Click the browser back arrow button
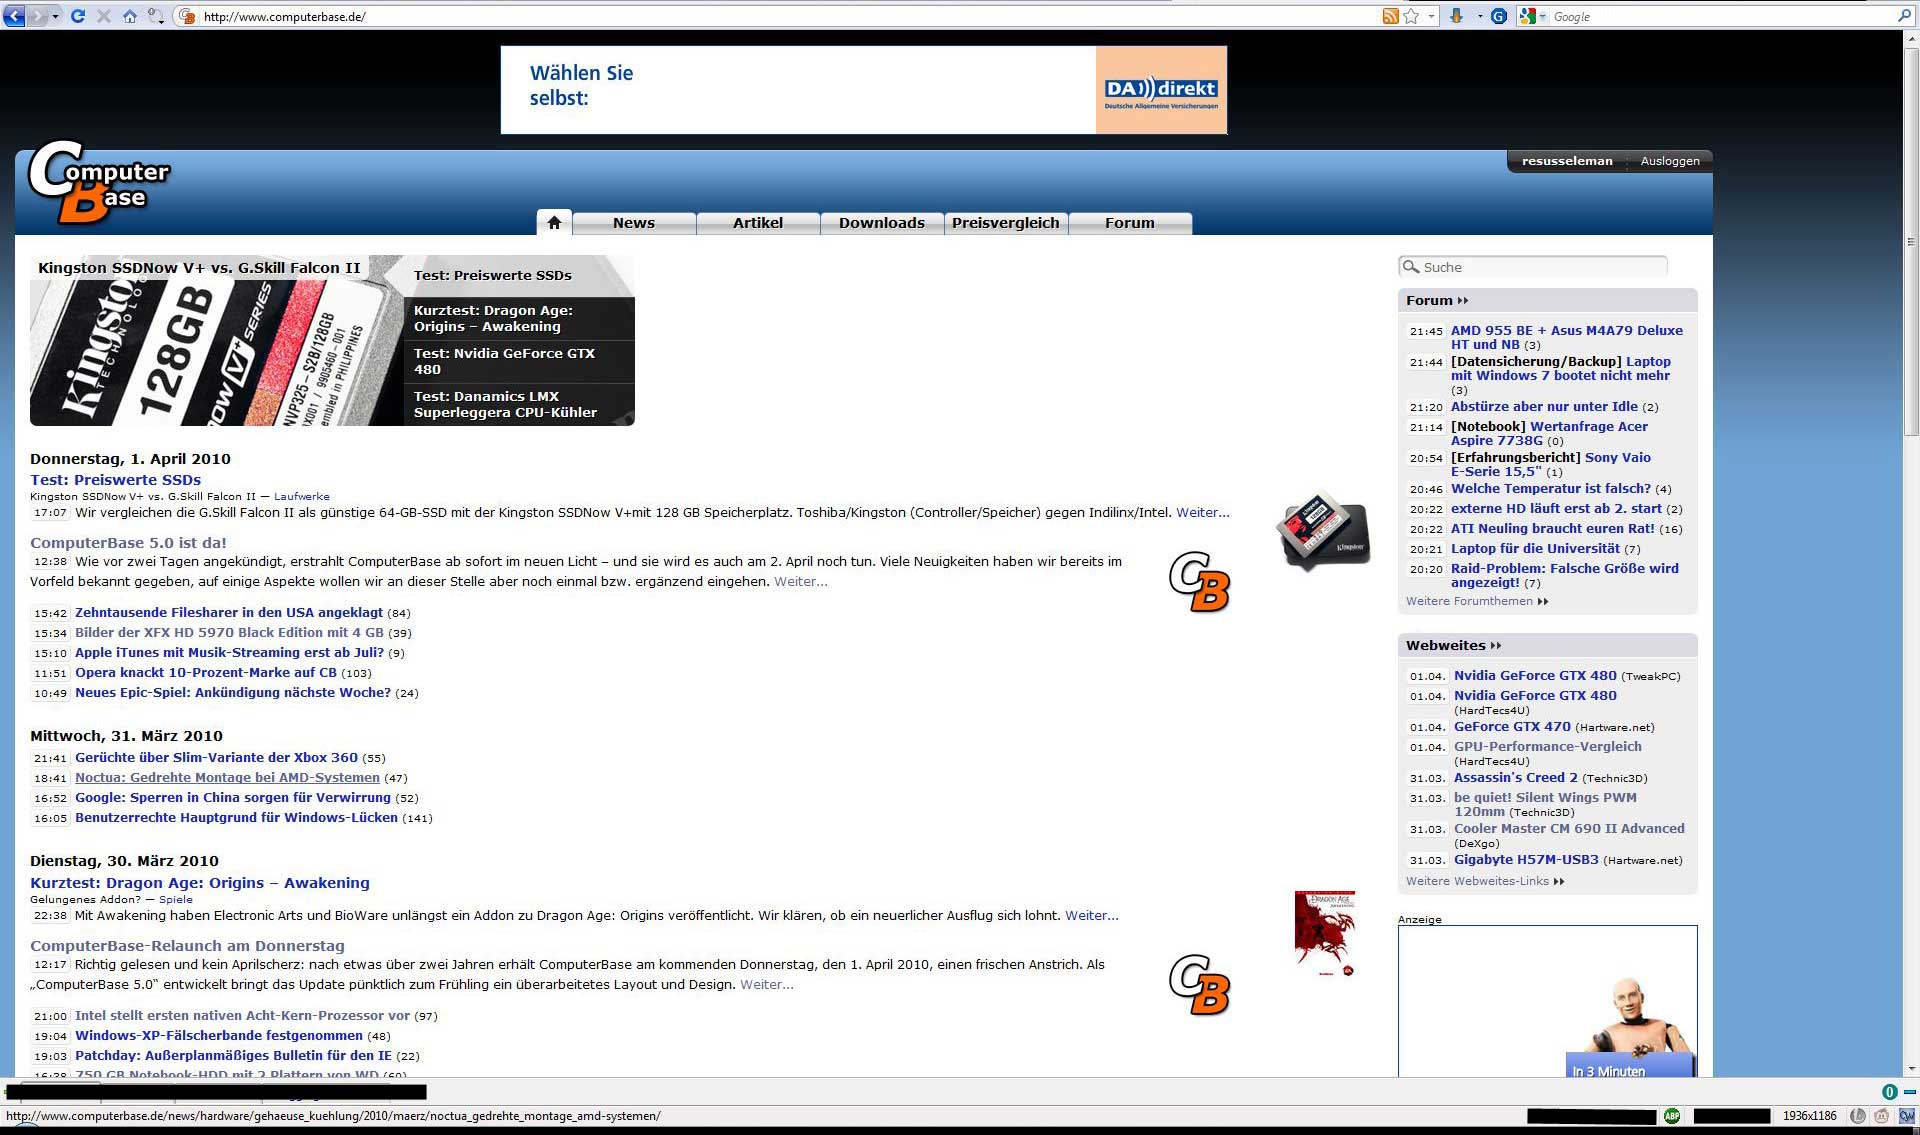Screen dimensions: 1920x1135 click(14, 16)
